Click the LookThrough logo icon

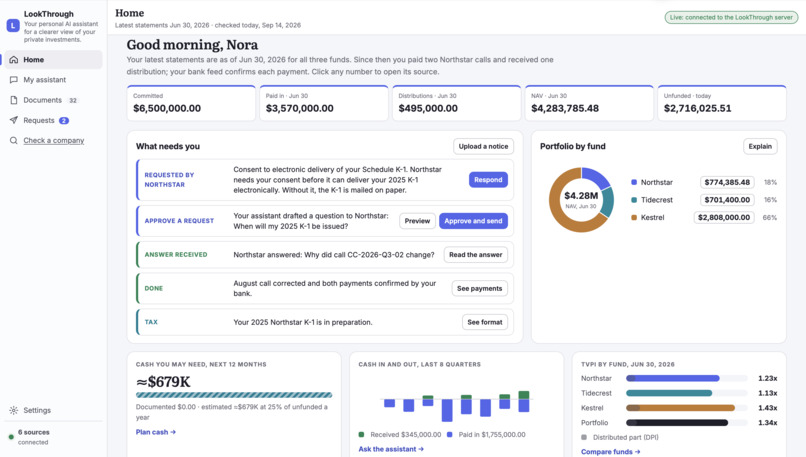(13, 25)
